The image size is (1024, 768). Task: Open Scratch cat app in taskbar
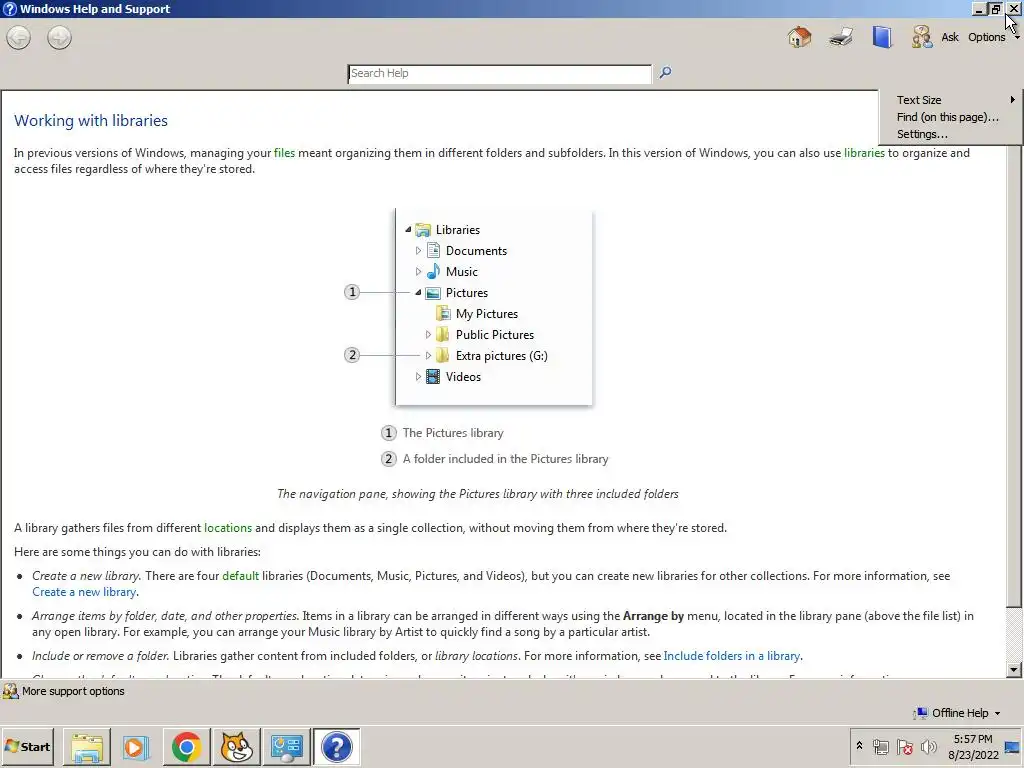point(236,746)
